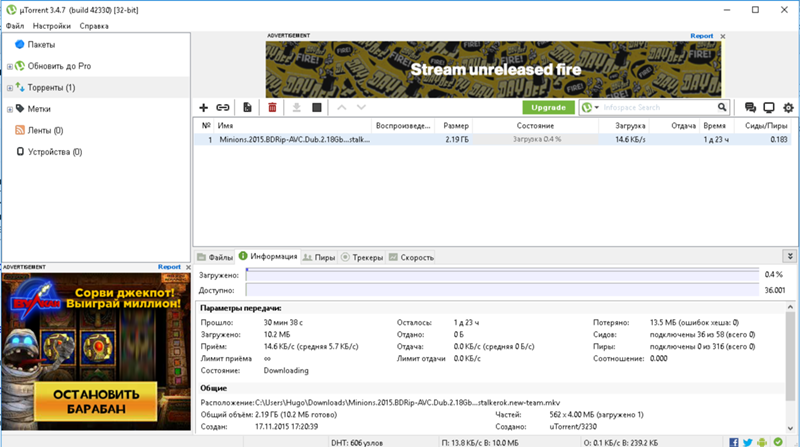
Task: Close the top banner advertisement
Action: (x=723, y=36)
